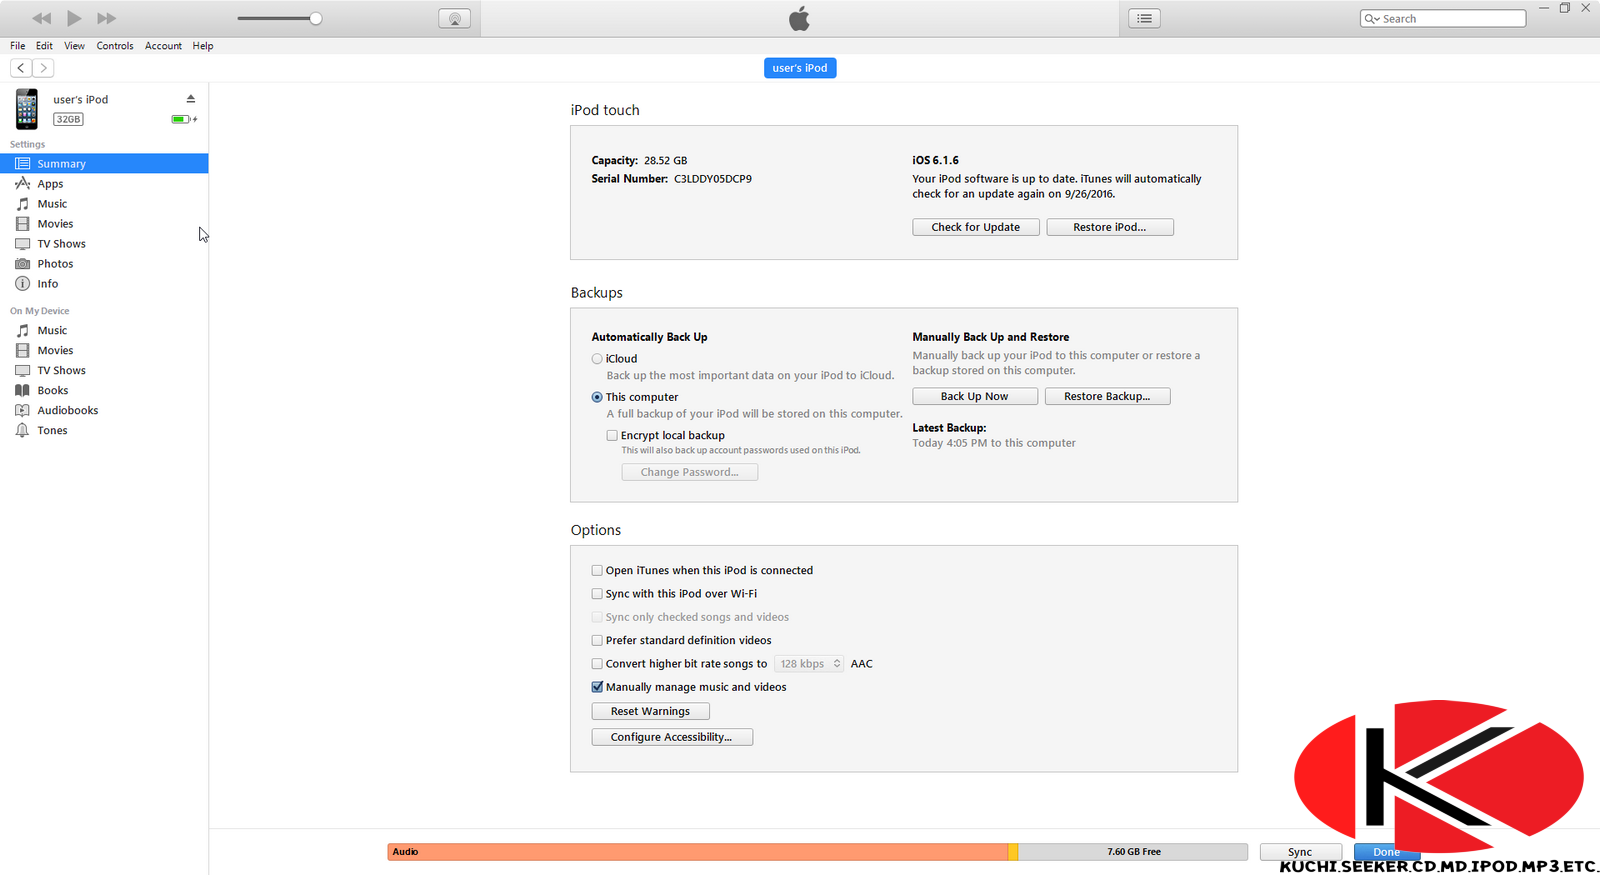Viewport: 1600px width, 875px height.
Task: Go forward with the right arrow navigation button
Action: [x=43, y=68]
